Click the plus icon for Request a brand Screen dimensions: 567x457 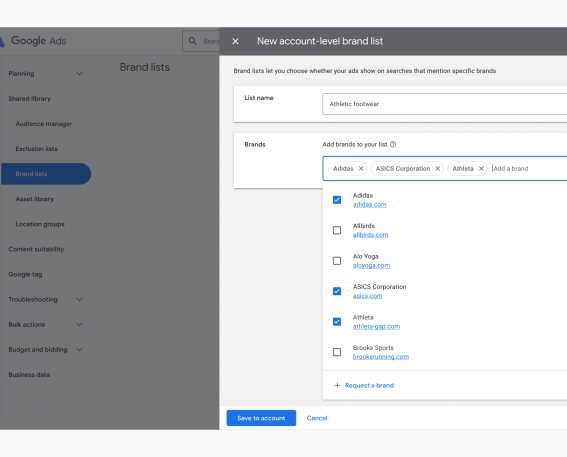pos(337,385)
